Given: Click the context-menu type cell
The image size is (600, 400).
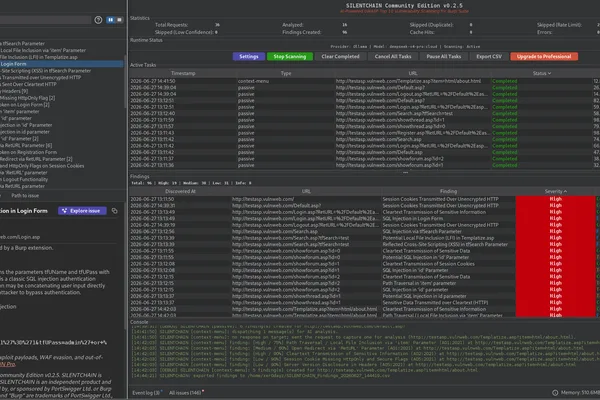Looking at the screenshot, I should tap(253, 81).
